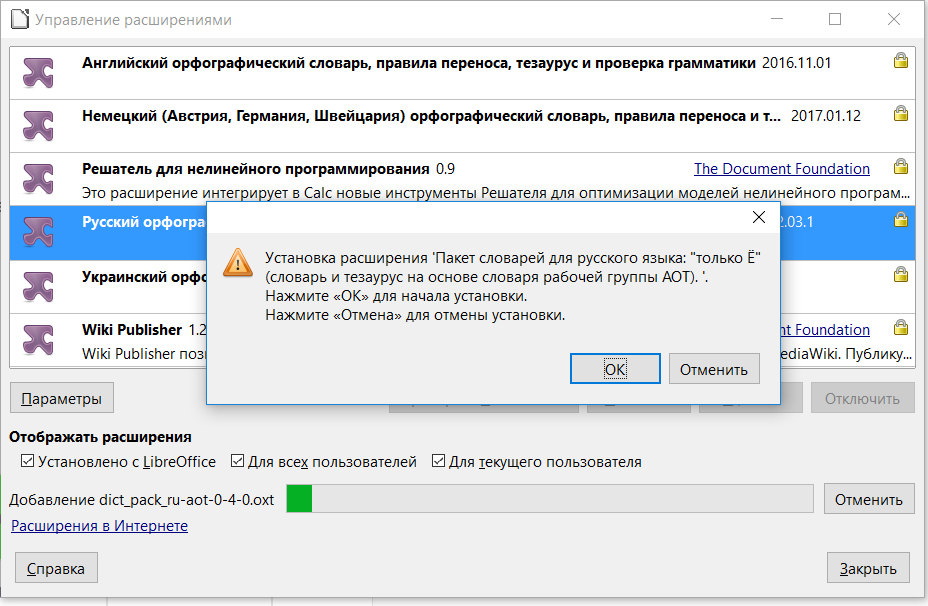The height and width of the screenshot is (606, 928).
Task: Click the Wiki Publisher extension puzzle icon
Action: click(39, 339)
